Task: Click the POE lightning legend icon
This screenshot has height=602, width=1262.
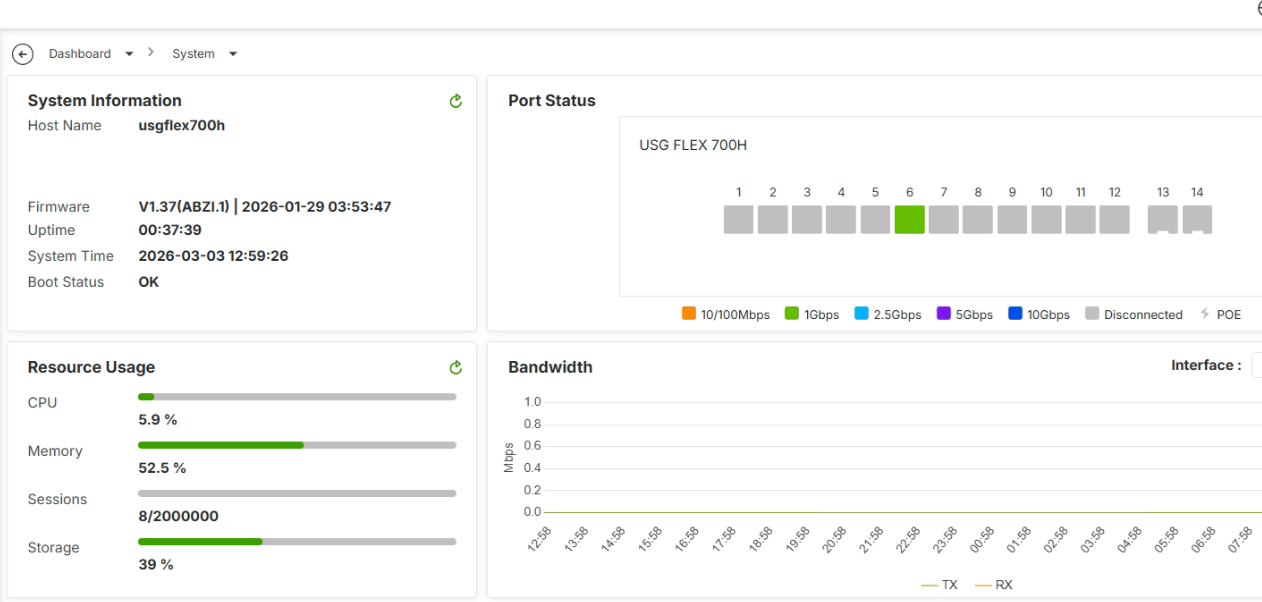Action: coord(1205,314)
